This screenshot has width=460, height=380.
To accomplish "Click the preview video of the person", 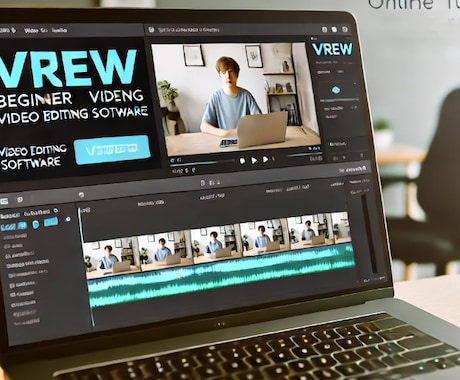I will 235,98.
